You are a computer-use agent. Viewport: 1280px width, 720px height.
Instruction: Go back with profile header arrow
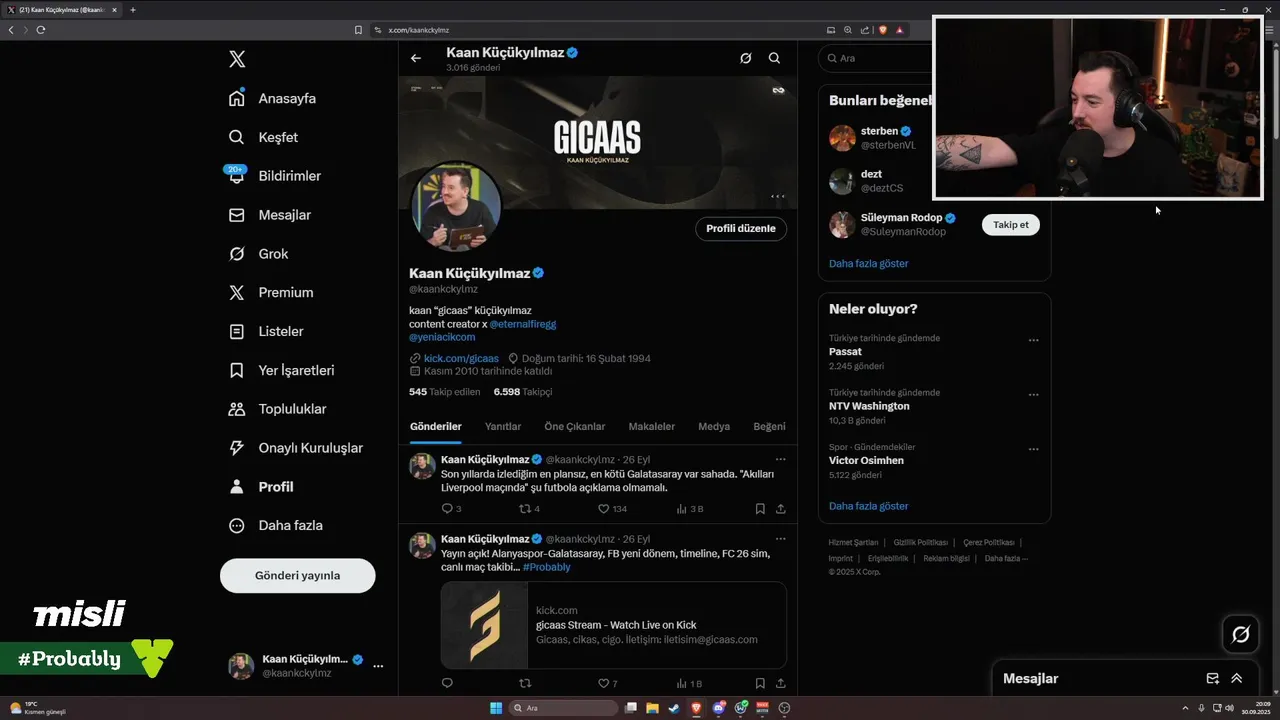pyautogui.click(x=416, y=58)
